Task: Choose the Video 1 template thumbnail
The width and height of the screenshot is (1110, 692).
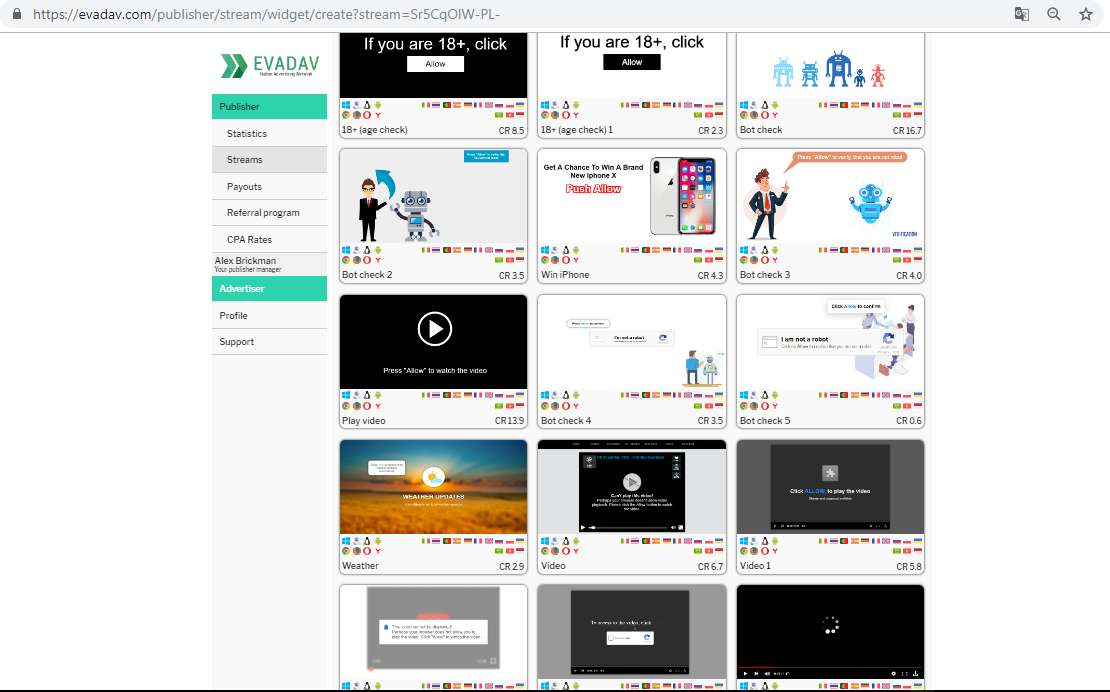Action: pos(830,487)
